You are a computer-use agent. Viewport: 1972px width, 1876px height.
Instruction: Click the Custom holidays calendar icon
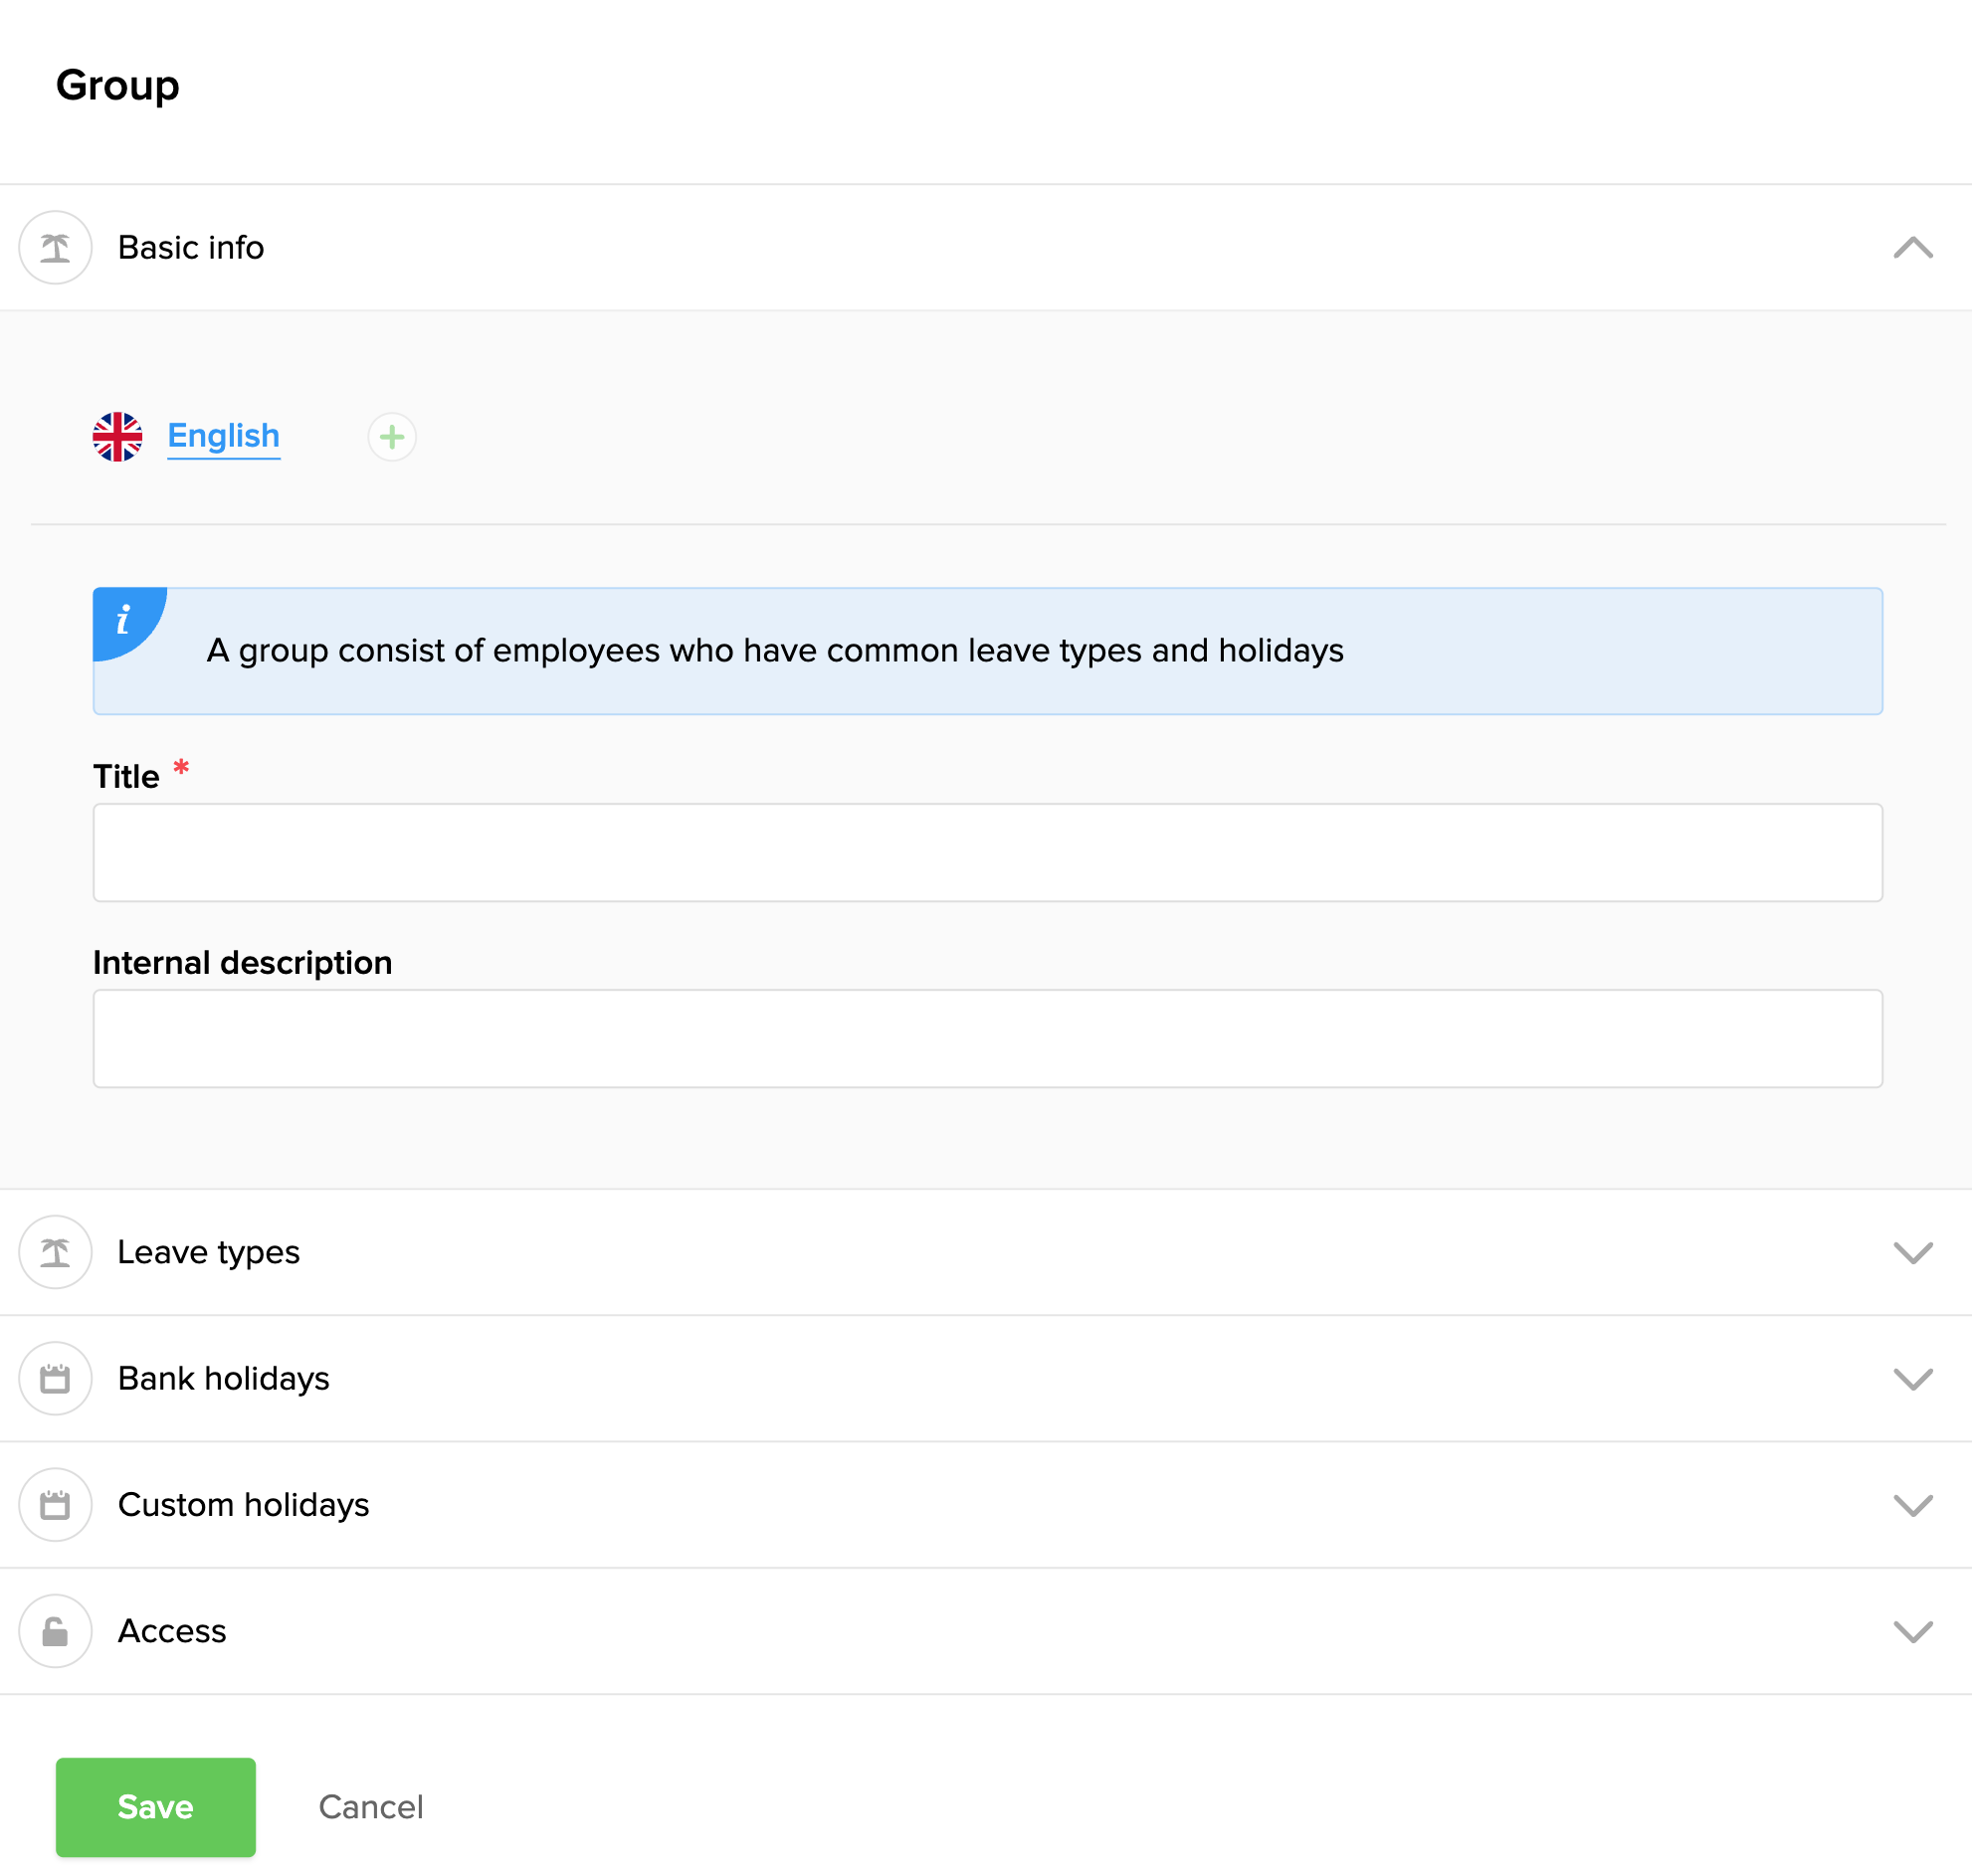point(55,1504)
